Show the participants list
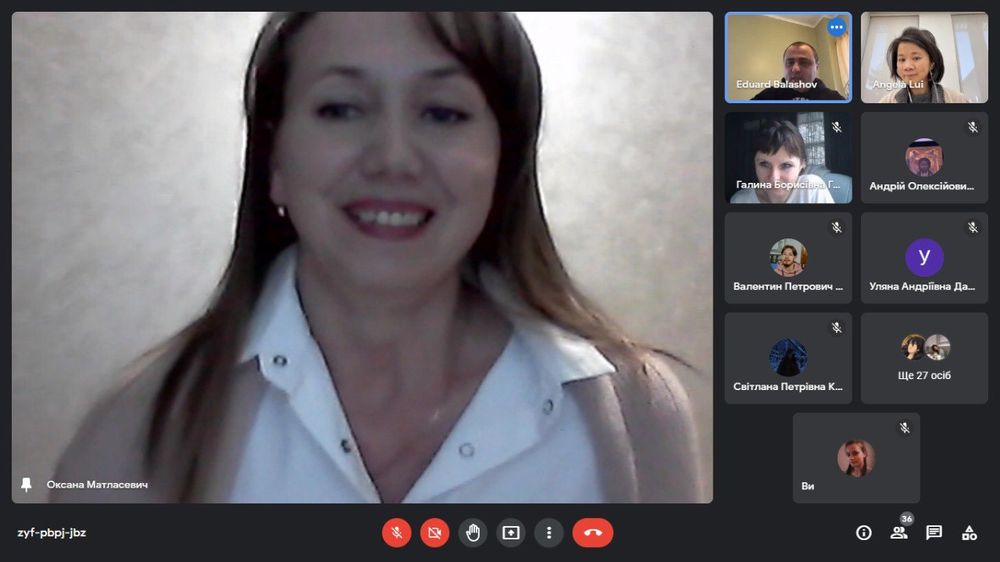 pos(899,533)
